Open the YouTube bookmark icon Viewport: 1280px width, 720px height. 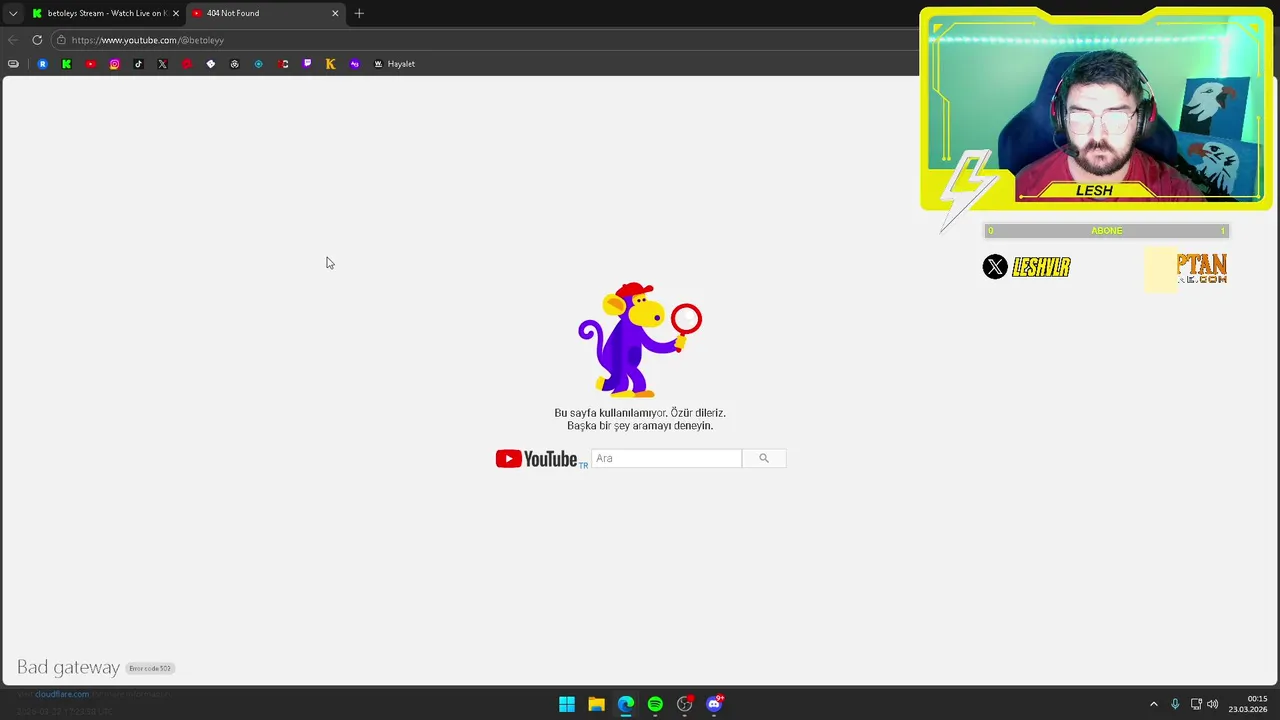point(90,64)
